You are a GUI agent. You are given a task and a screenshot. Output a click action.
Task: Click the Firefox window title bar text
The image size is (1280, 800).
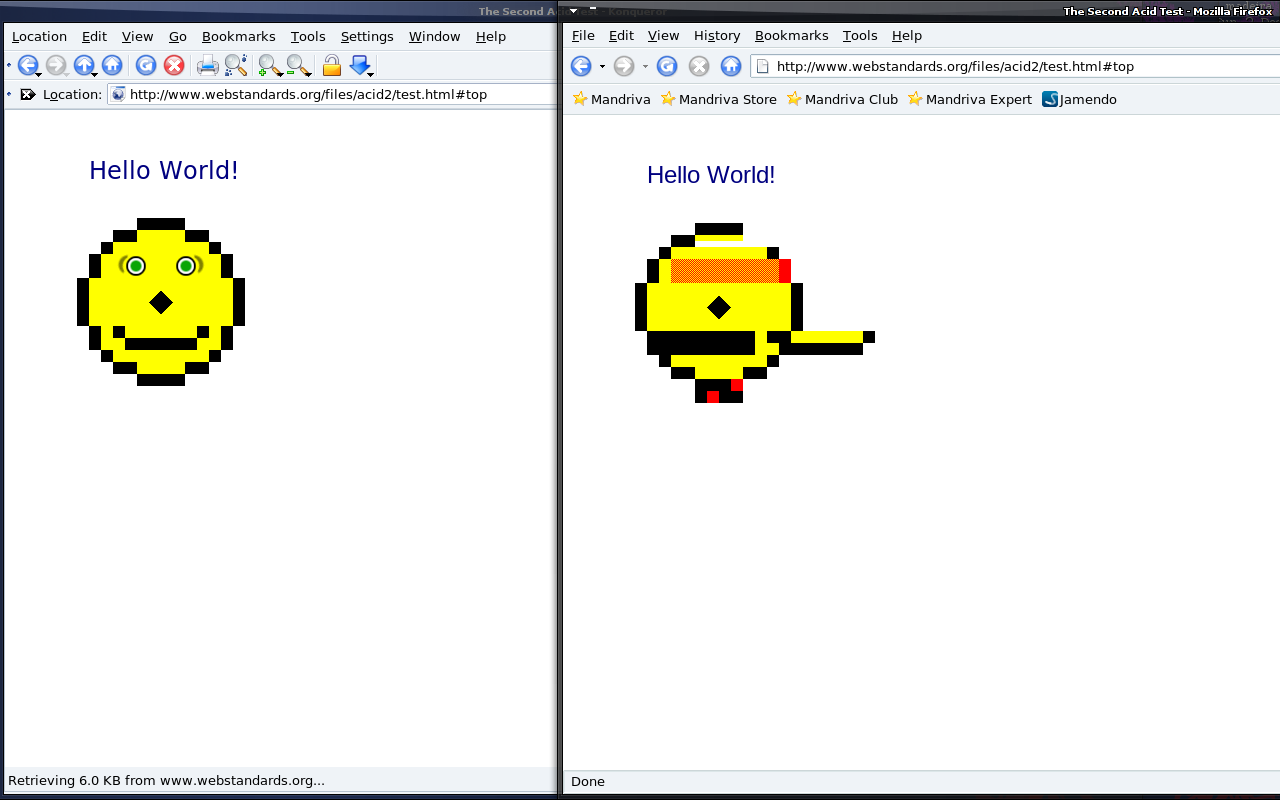1167,11
